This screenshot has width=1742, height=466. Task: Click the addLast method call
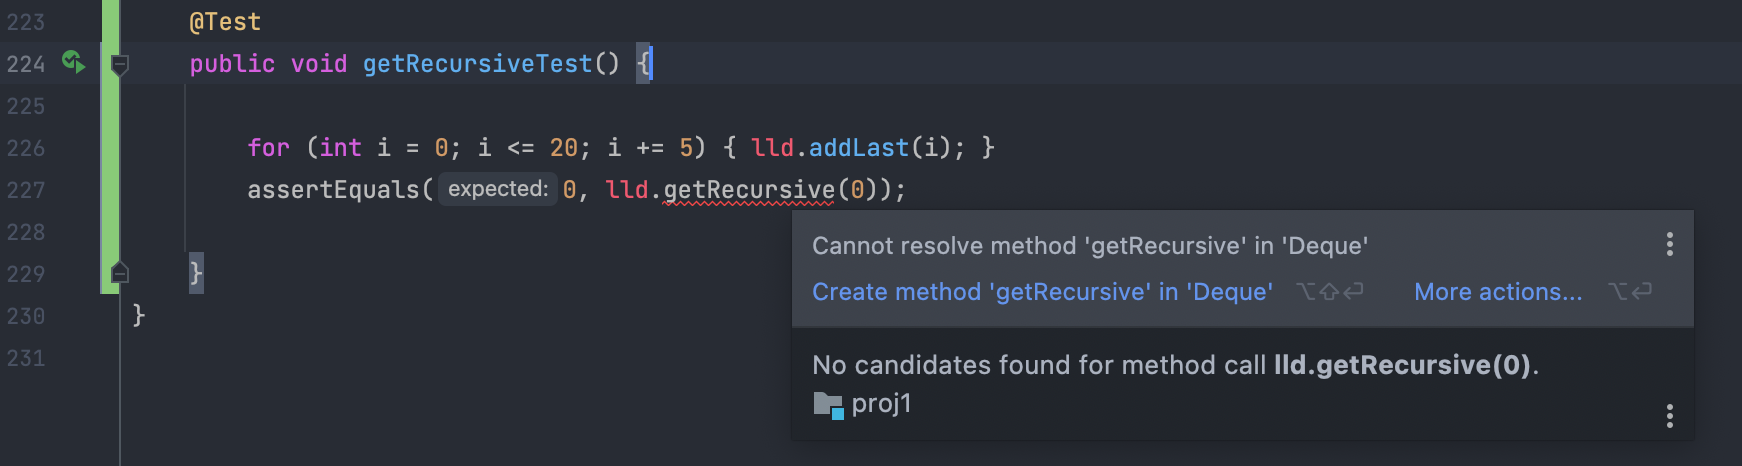tap(859, 148)
